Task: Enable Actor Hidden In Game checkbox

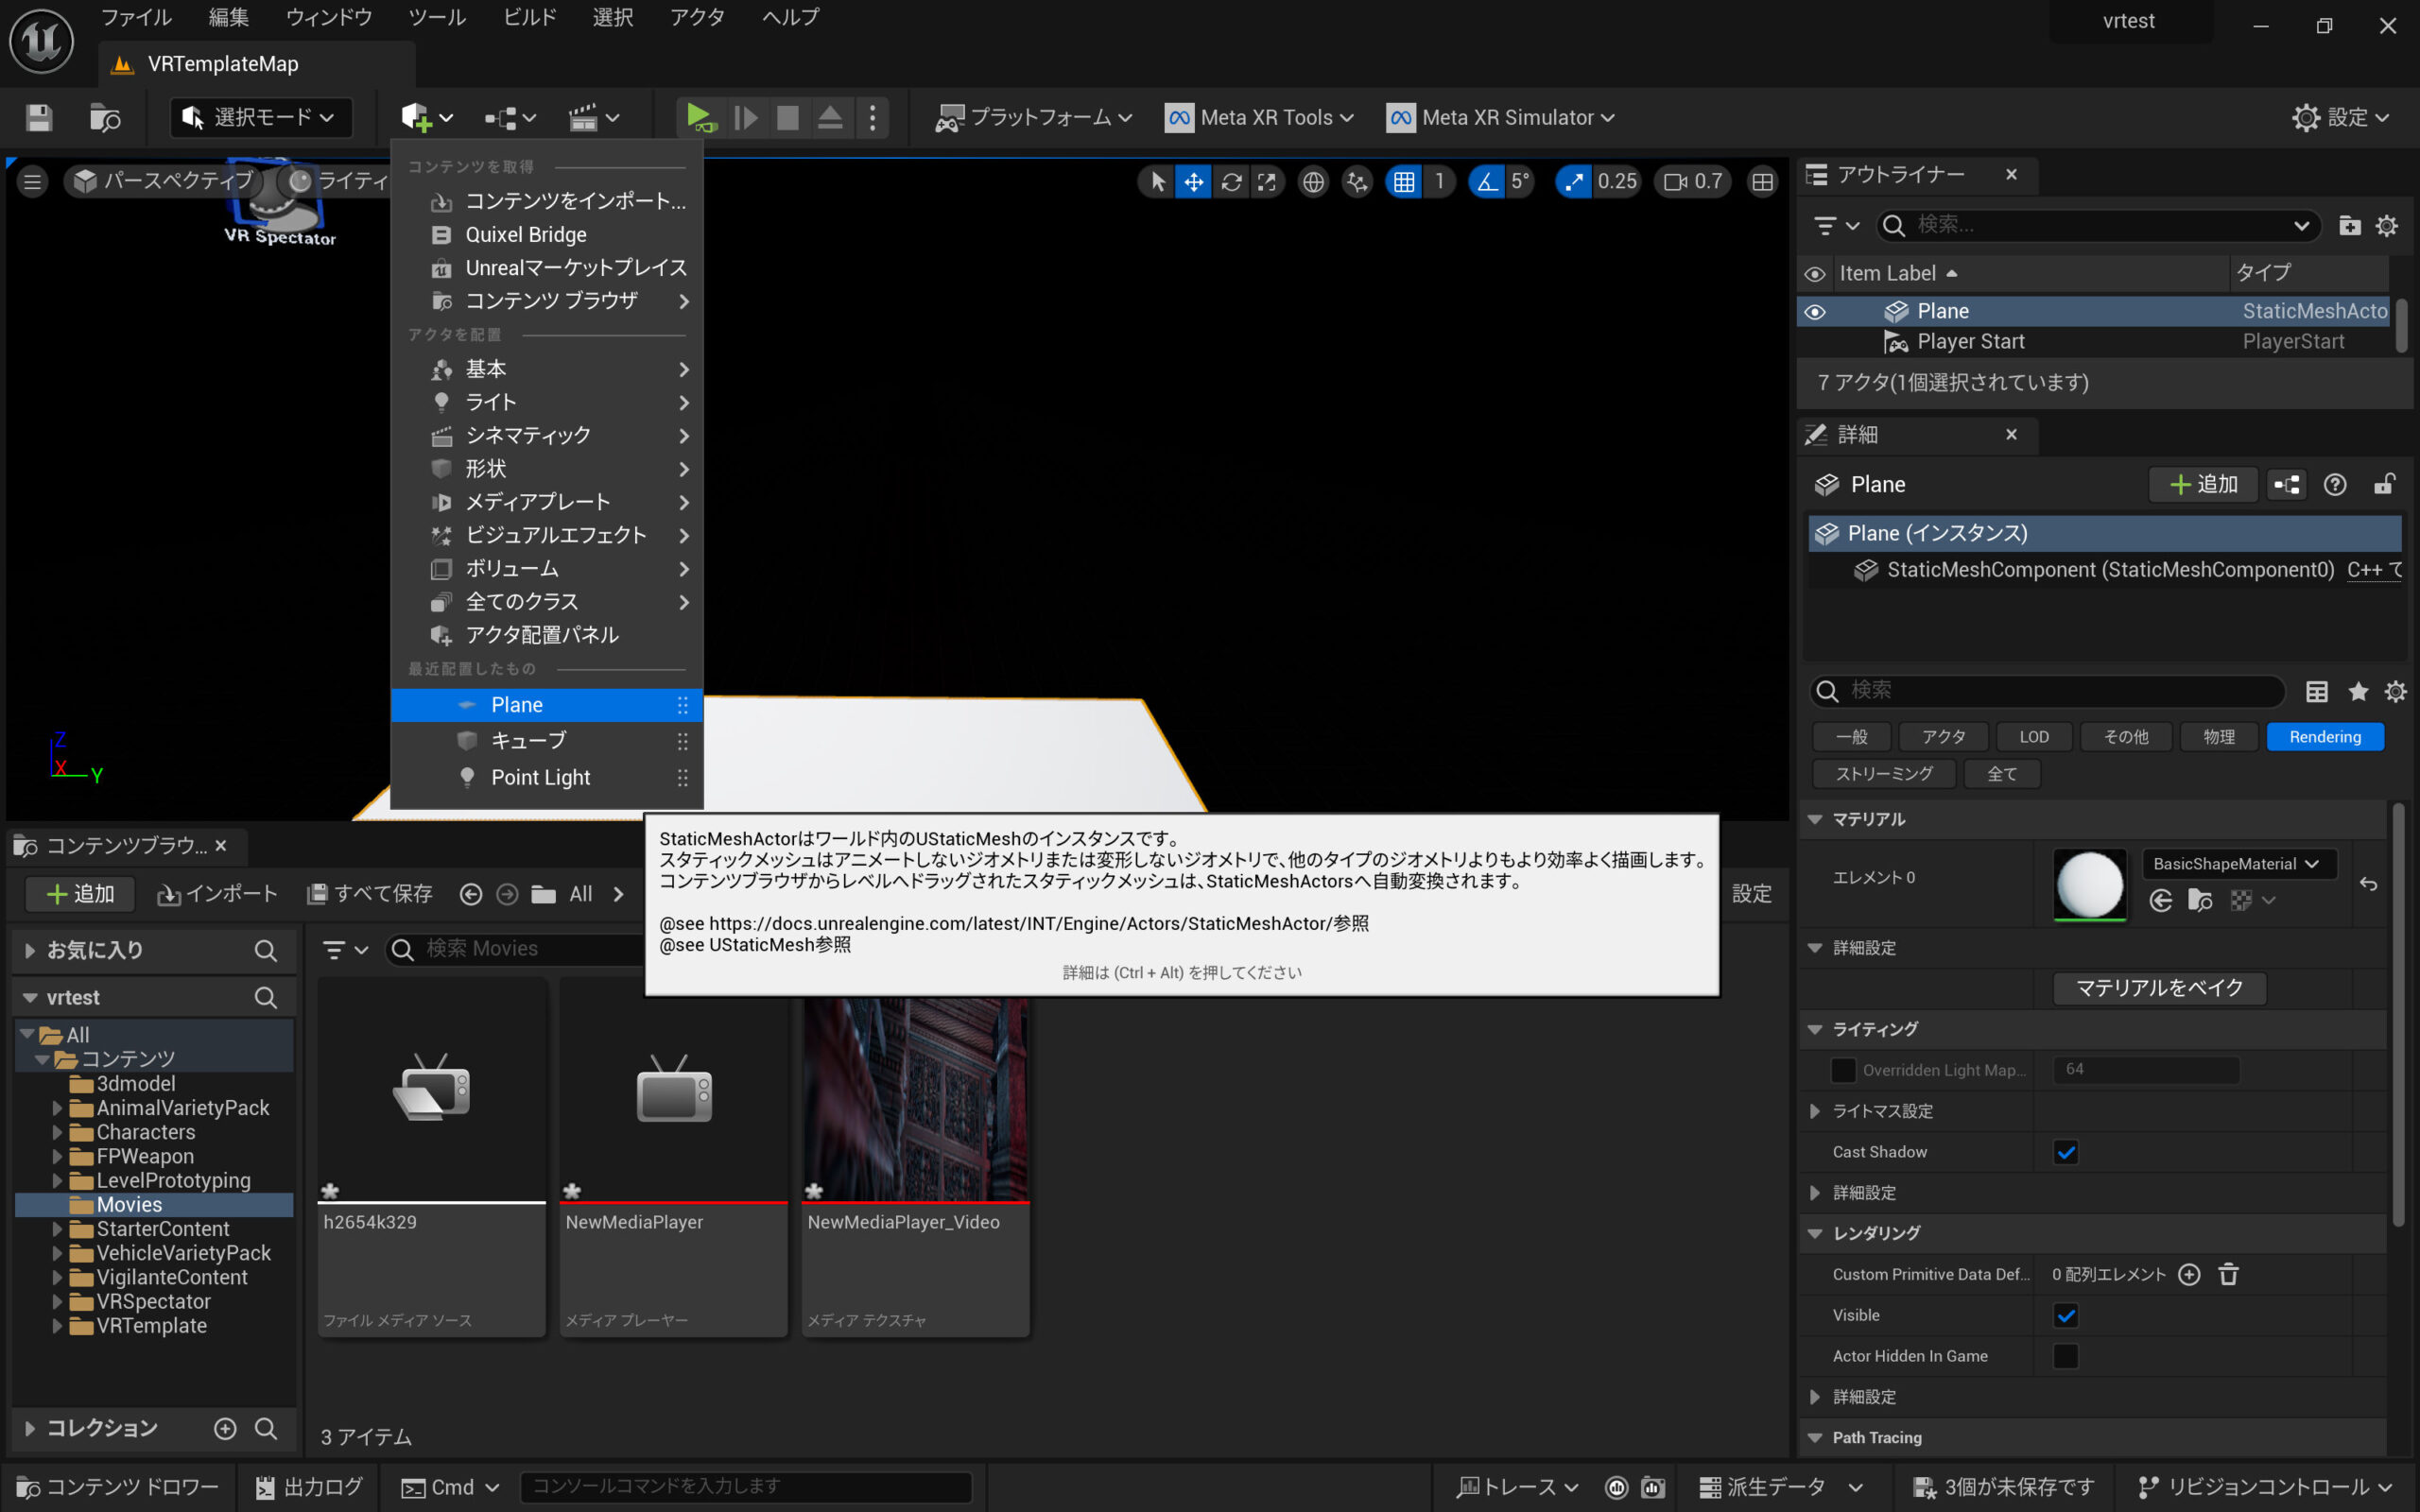Action: coord(2065,1356)
